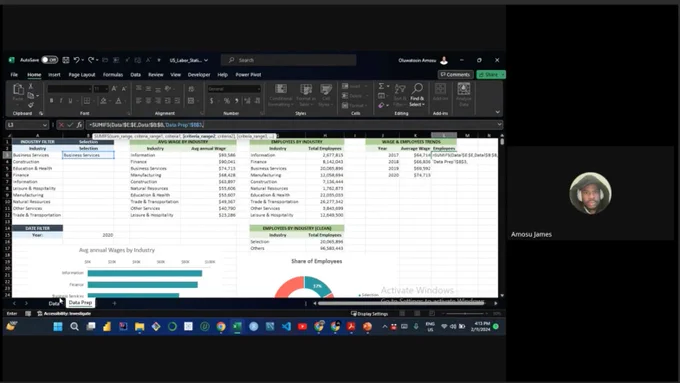Click the Format Painter brush icon
This screenshot has width=680, height=383.
point(31,105)
